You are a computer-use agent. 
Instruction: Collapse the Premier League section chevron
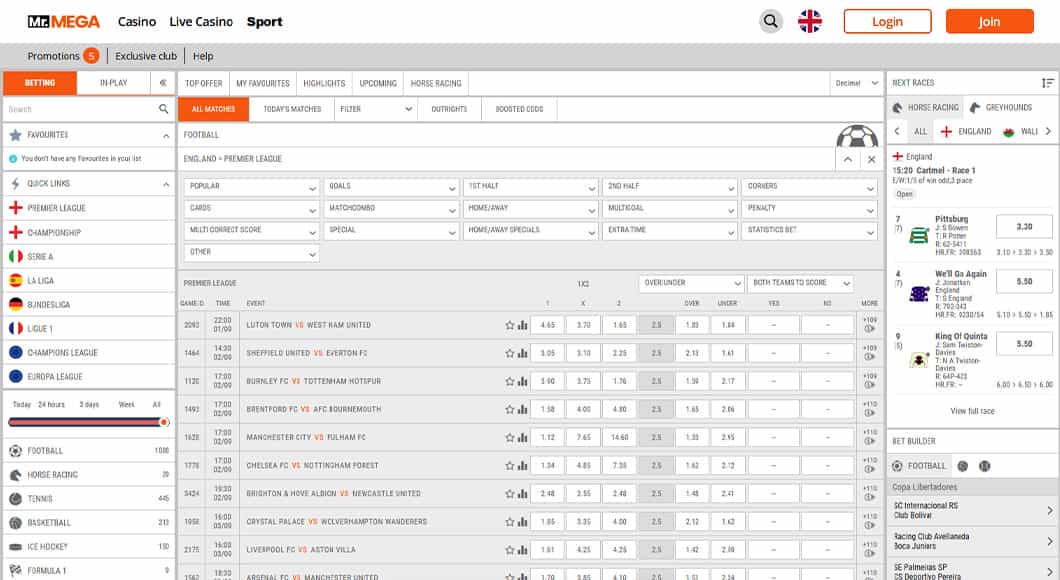click(847, 159)
